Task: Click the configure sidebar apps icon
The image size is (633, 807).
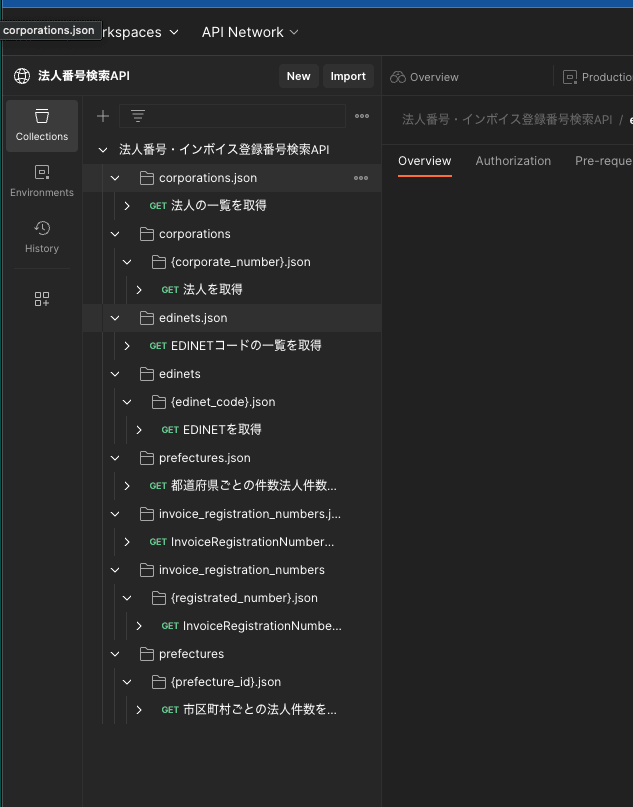Action: click(x=42, y=299)
